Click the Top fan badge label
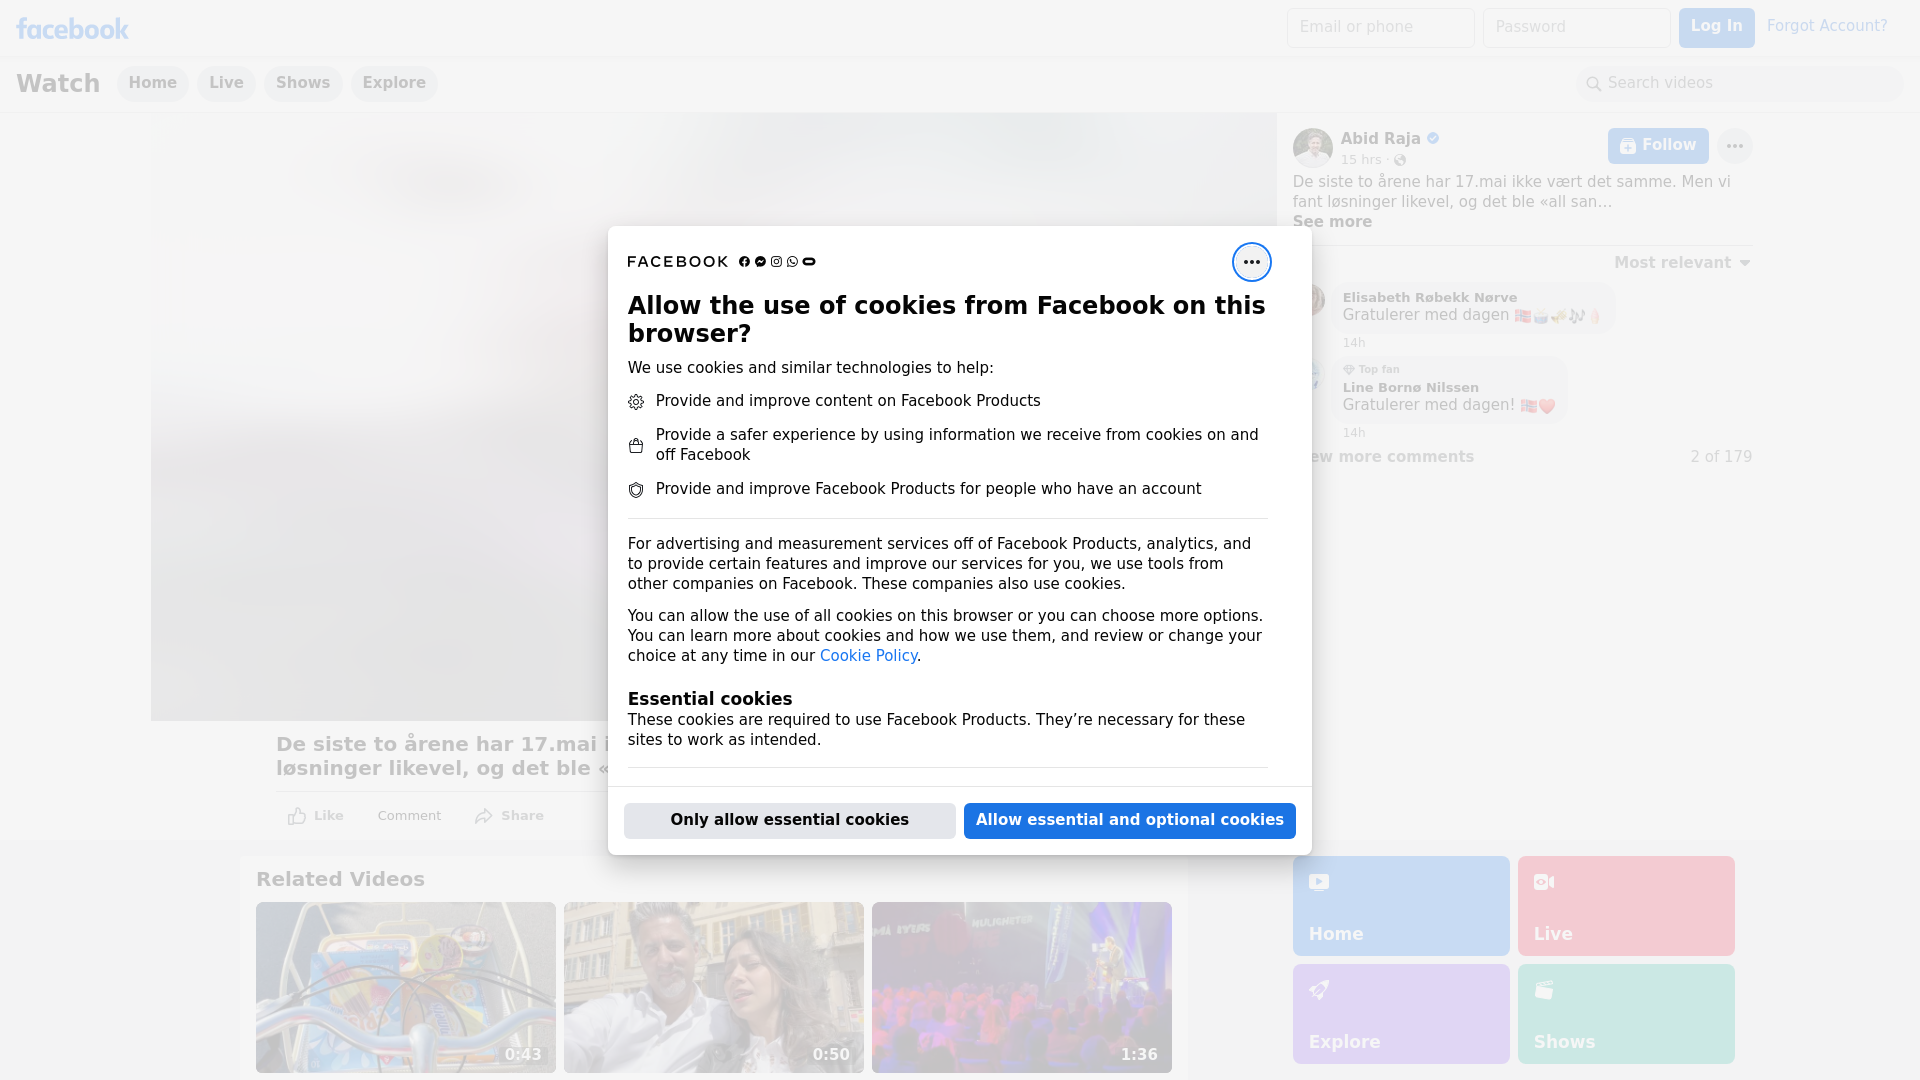 click(1379, 370)
